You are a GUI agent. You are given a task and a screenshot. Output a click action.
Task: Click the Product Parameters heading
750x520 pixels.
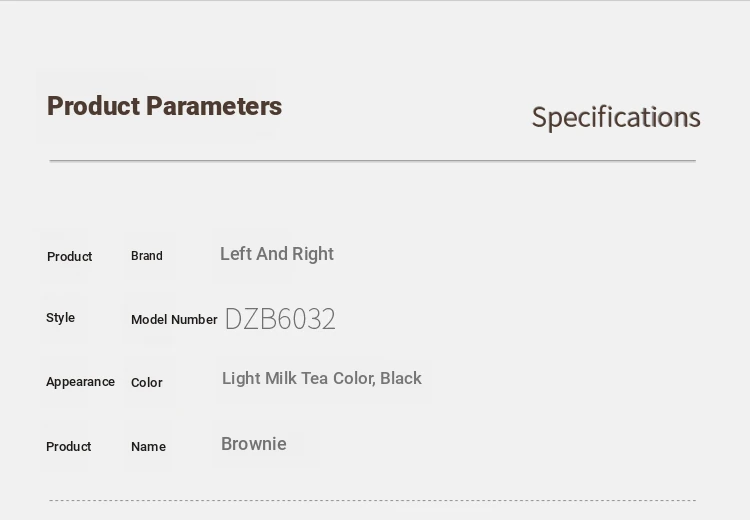(x=165, y=106)
